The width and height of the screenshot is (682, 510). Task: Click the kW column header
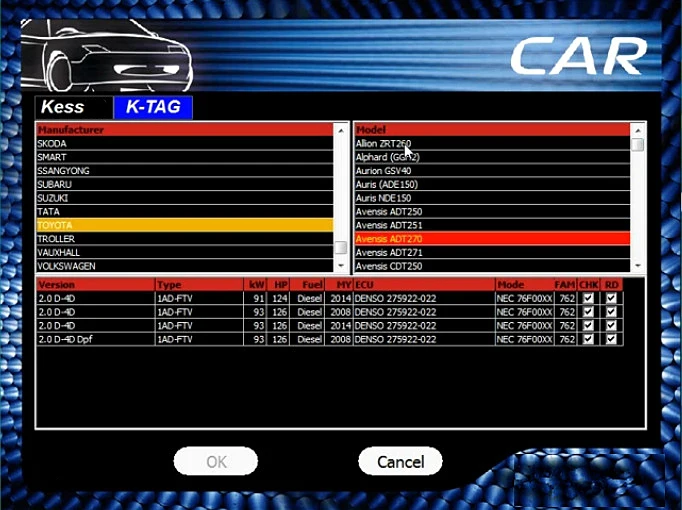(x=256, y=285)
